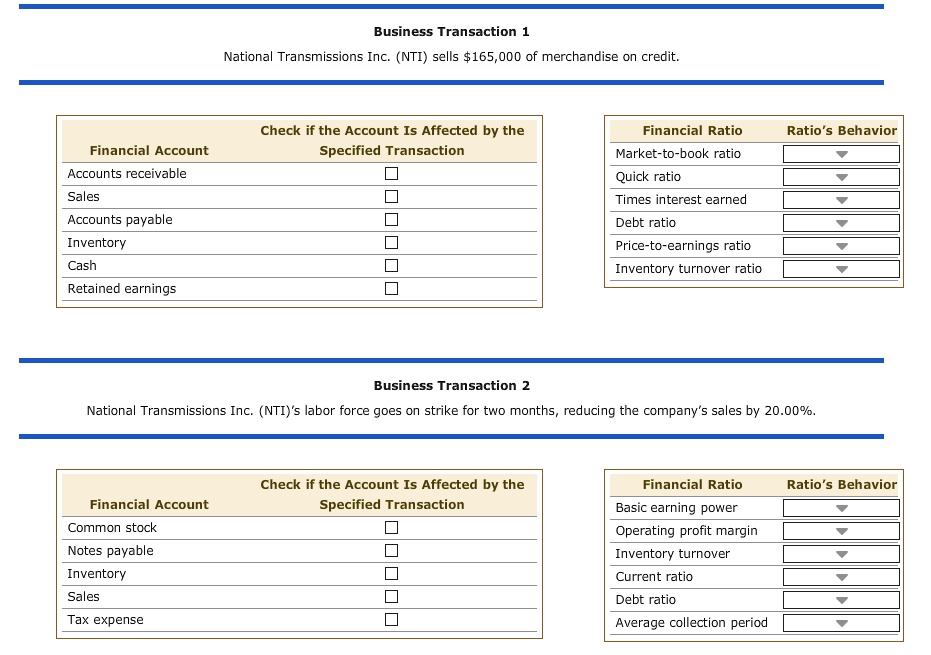Expand the Average collection period dropdown
931x655 pixels.
pos(841,623)
